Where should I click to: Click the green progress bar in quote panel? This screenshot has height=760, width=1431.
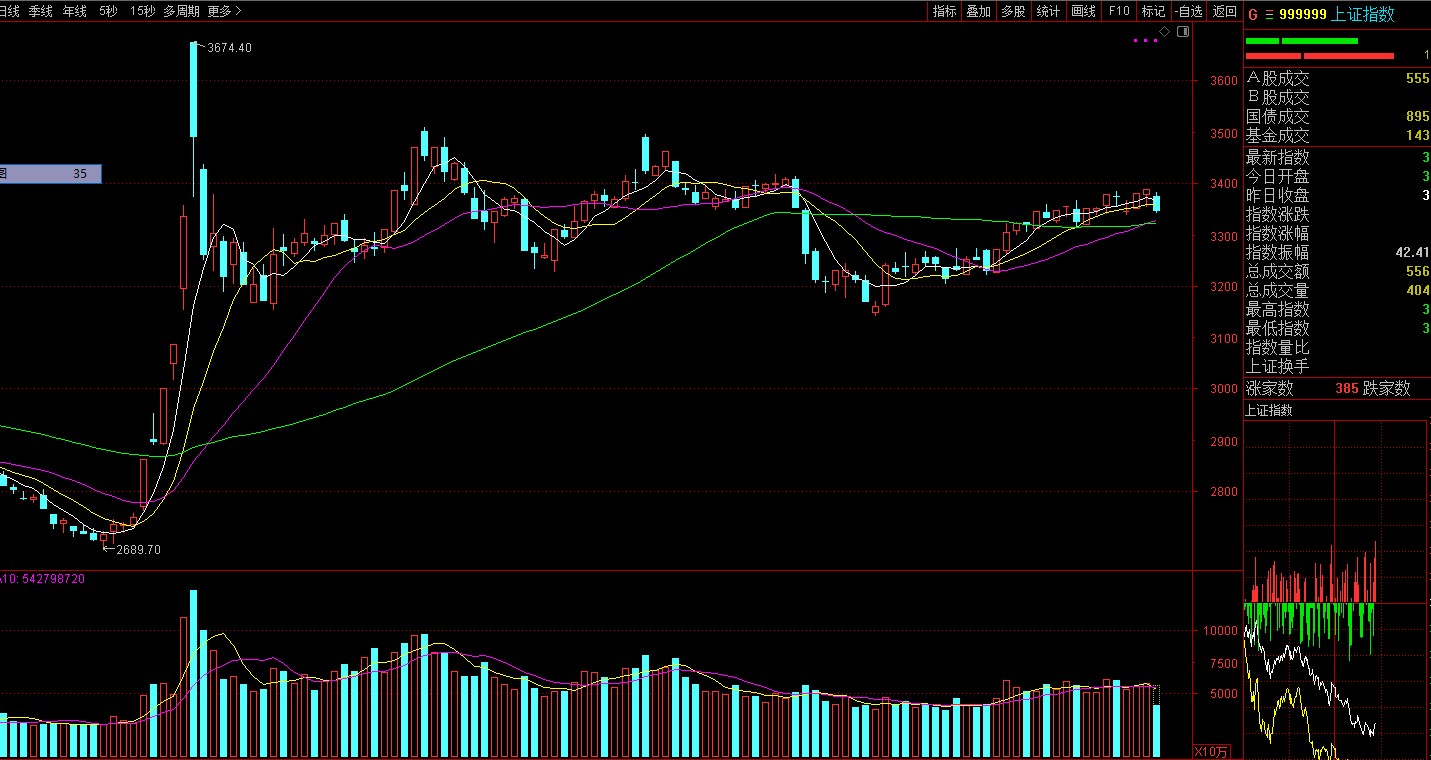point(1302,41)
